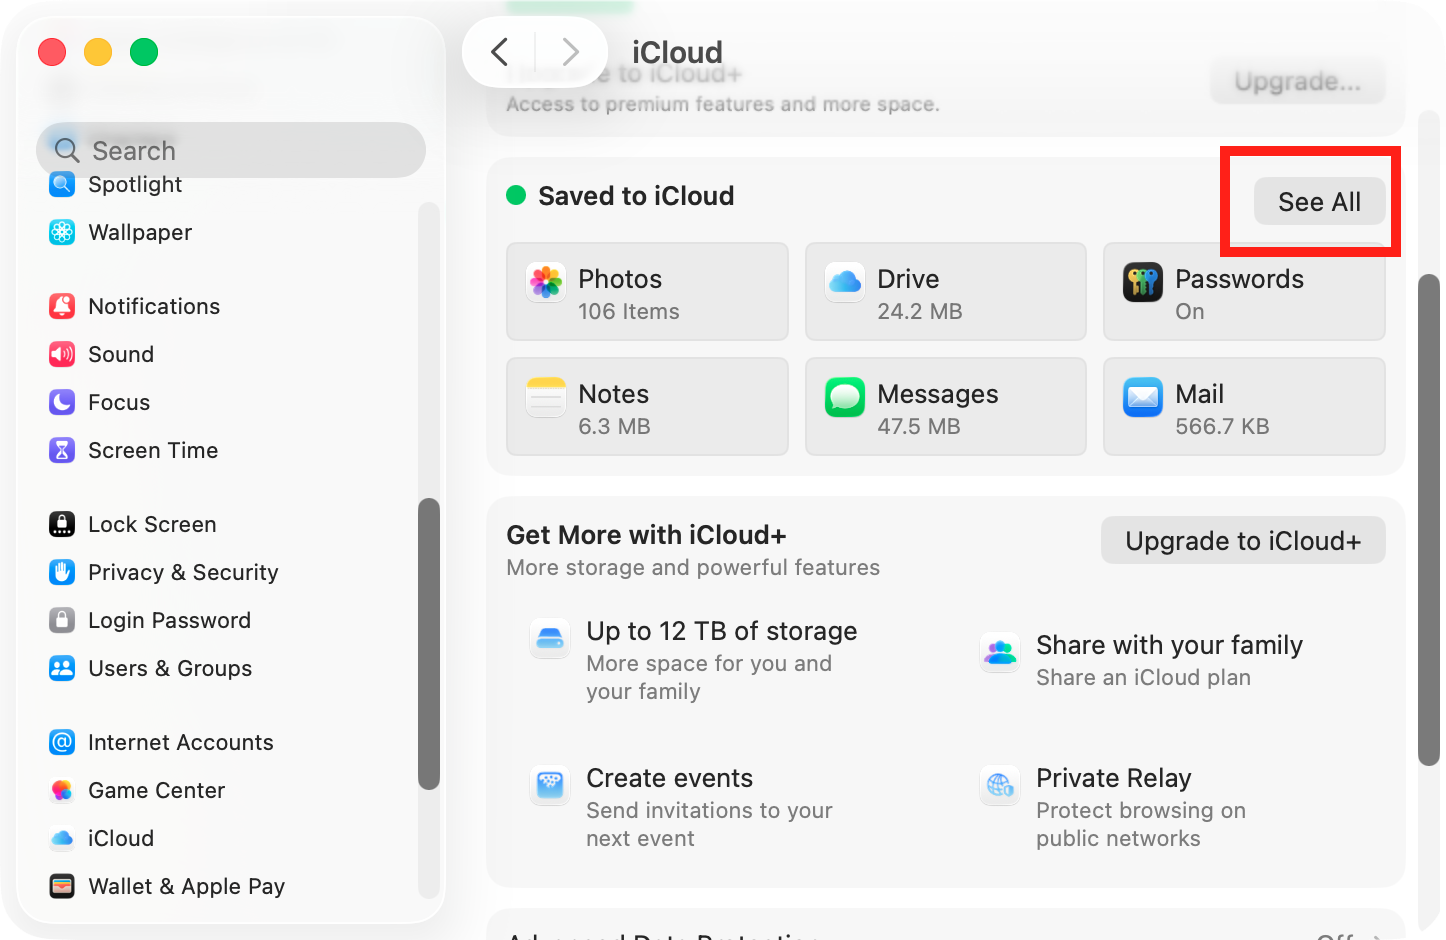
Task: Click the back navigation chevron
Action: pyautogui.click(x=499, y=51)
